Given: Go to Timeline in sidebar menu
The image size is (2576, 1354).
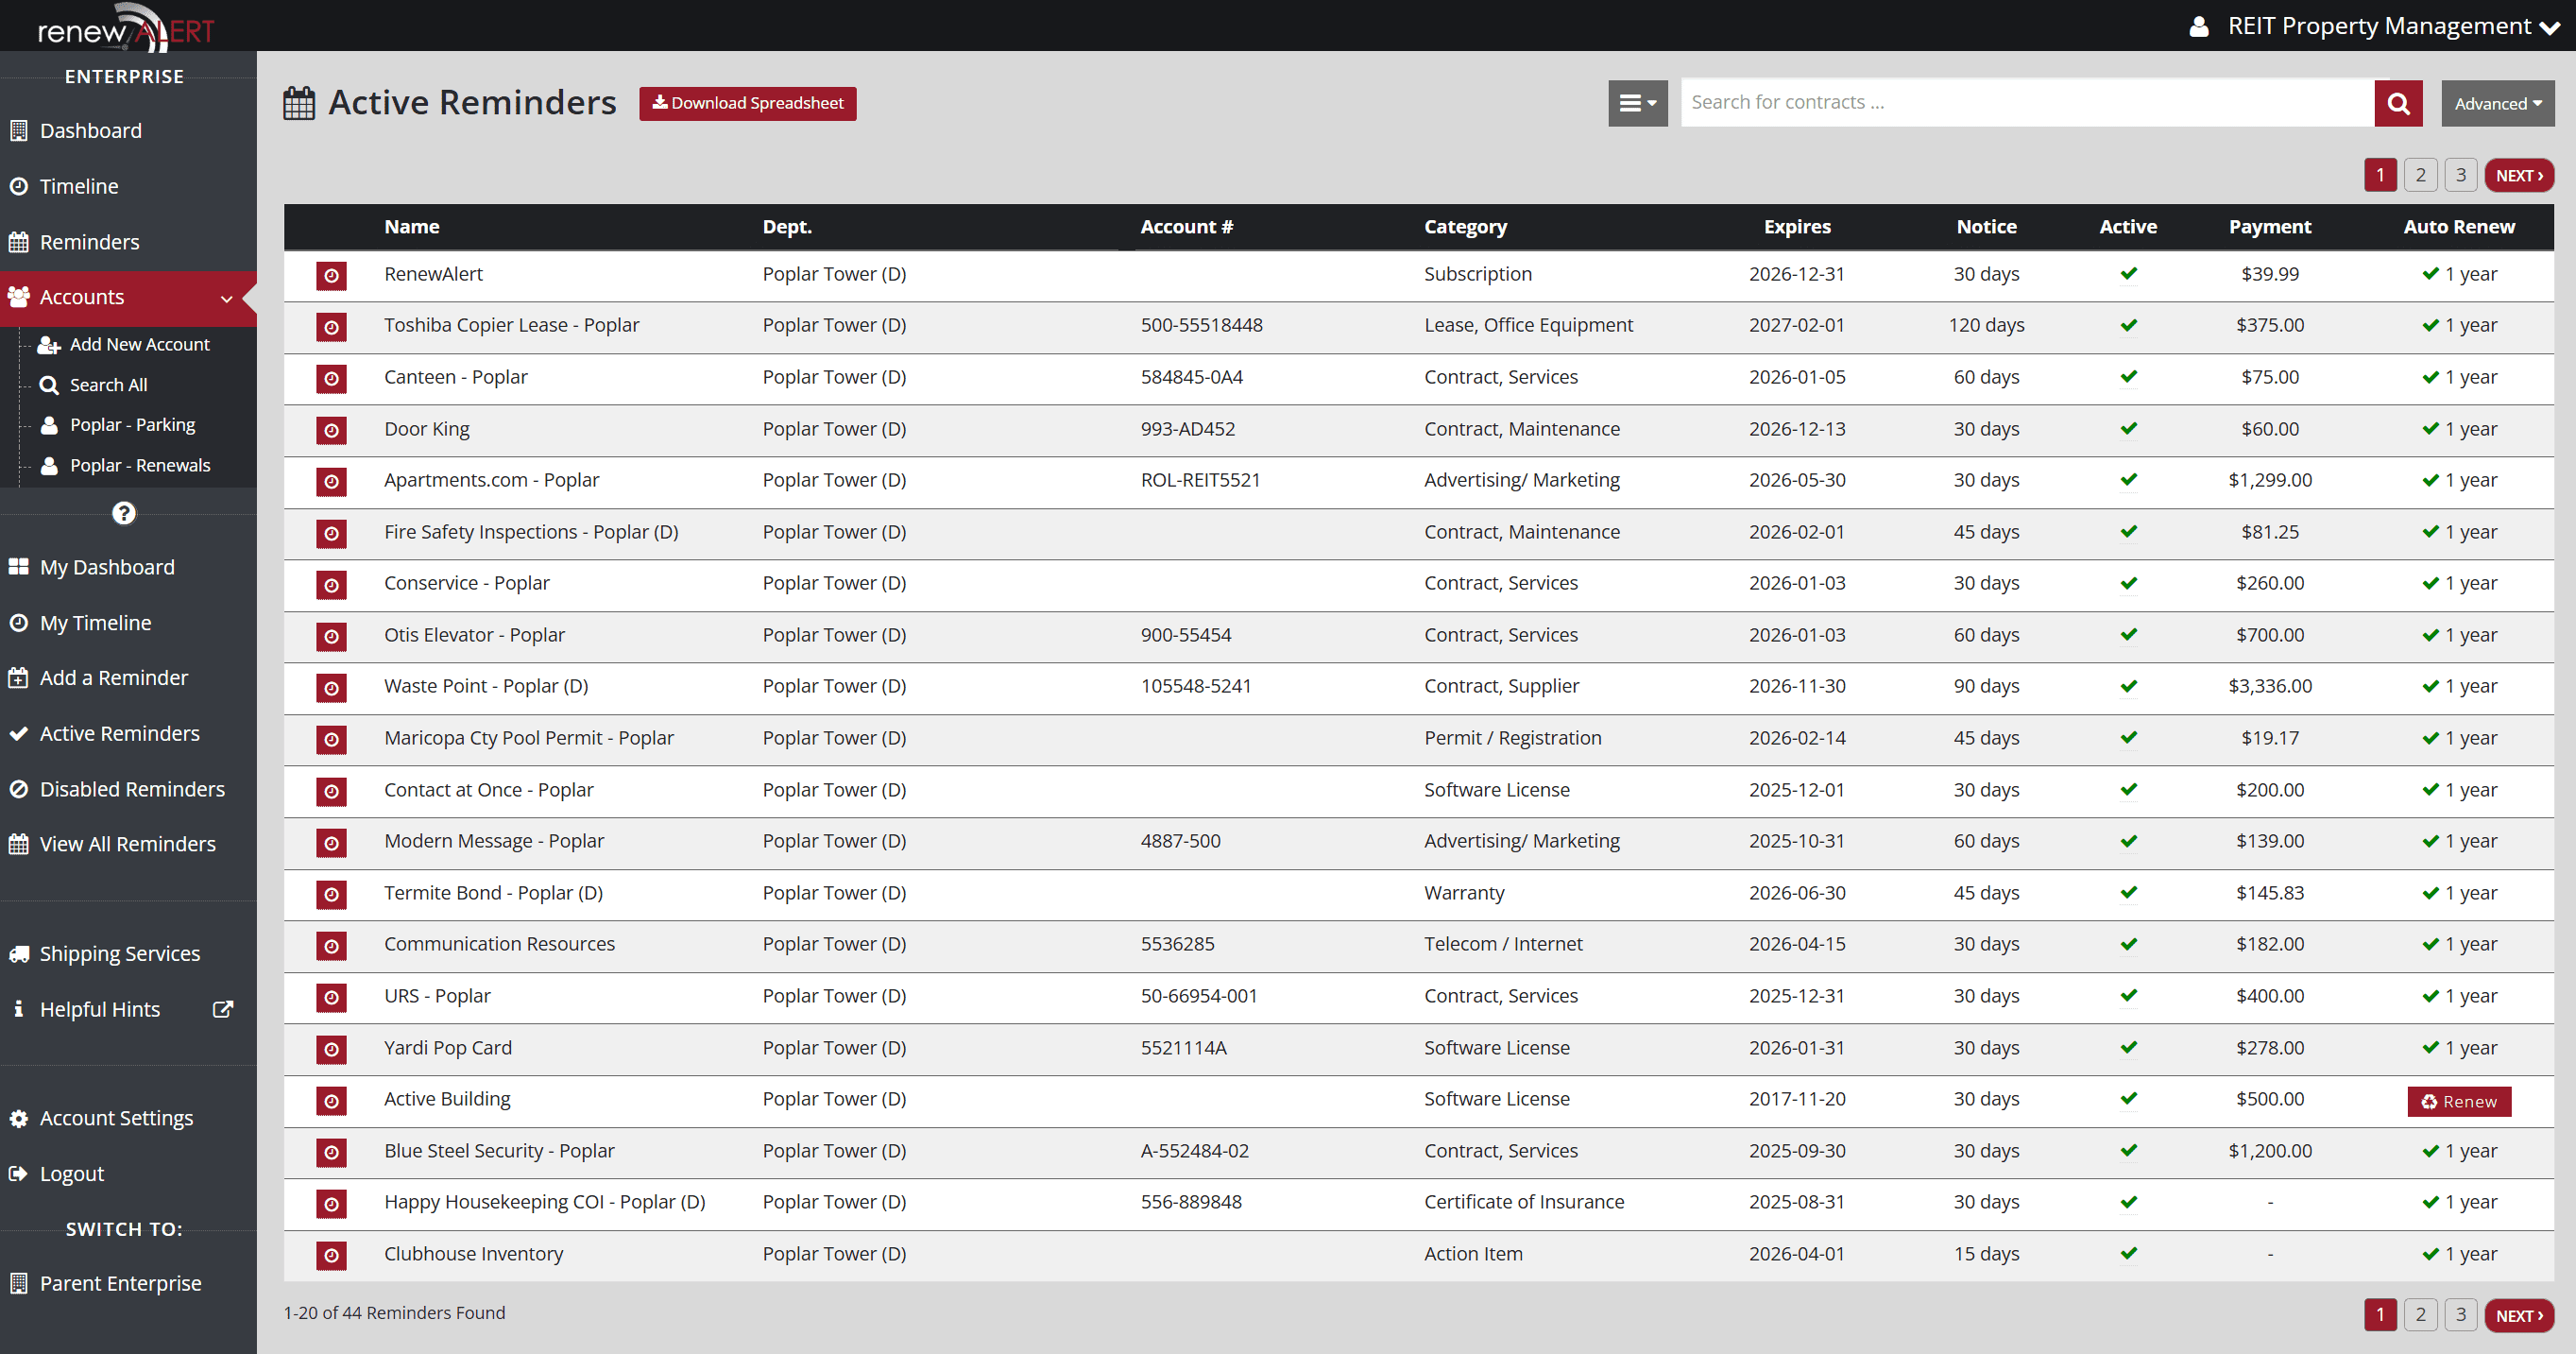Looking at the screenshot, I should 78,186.
